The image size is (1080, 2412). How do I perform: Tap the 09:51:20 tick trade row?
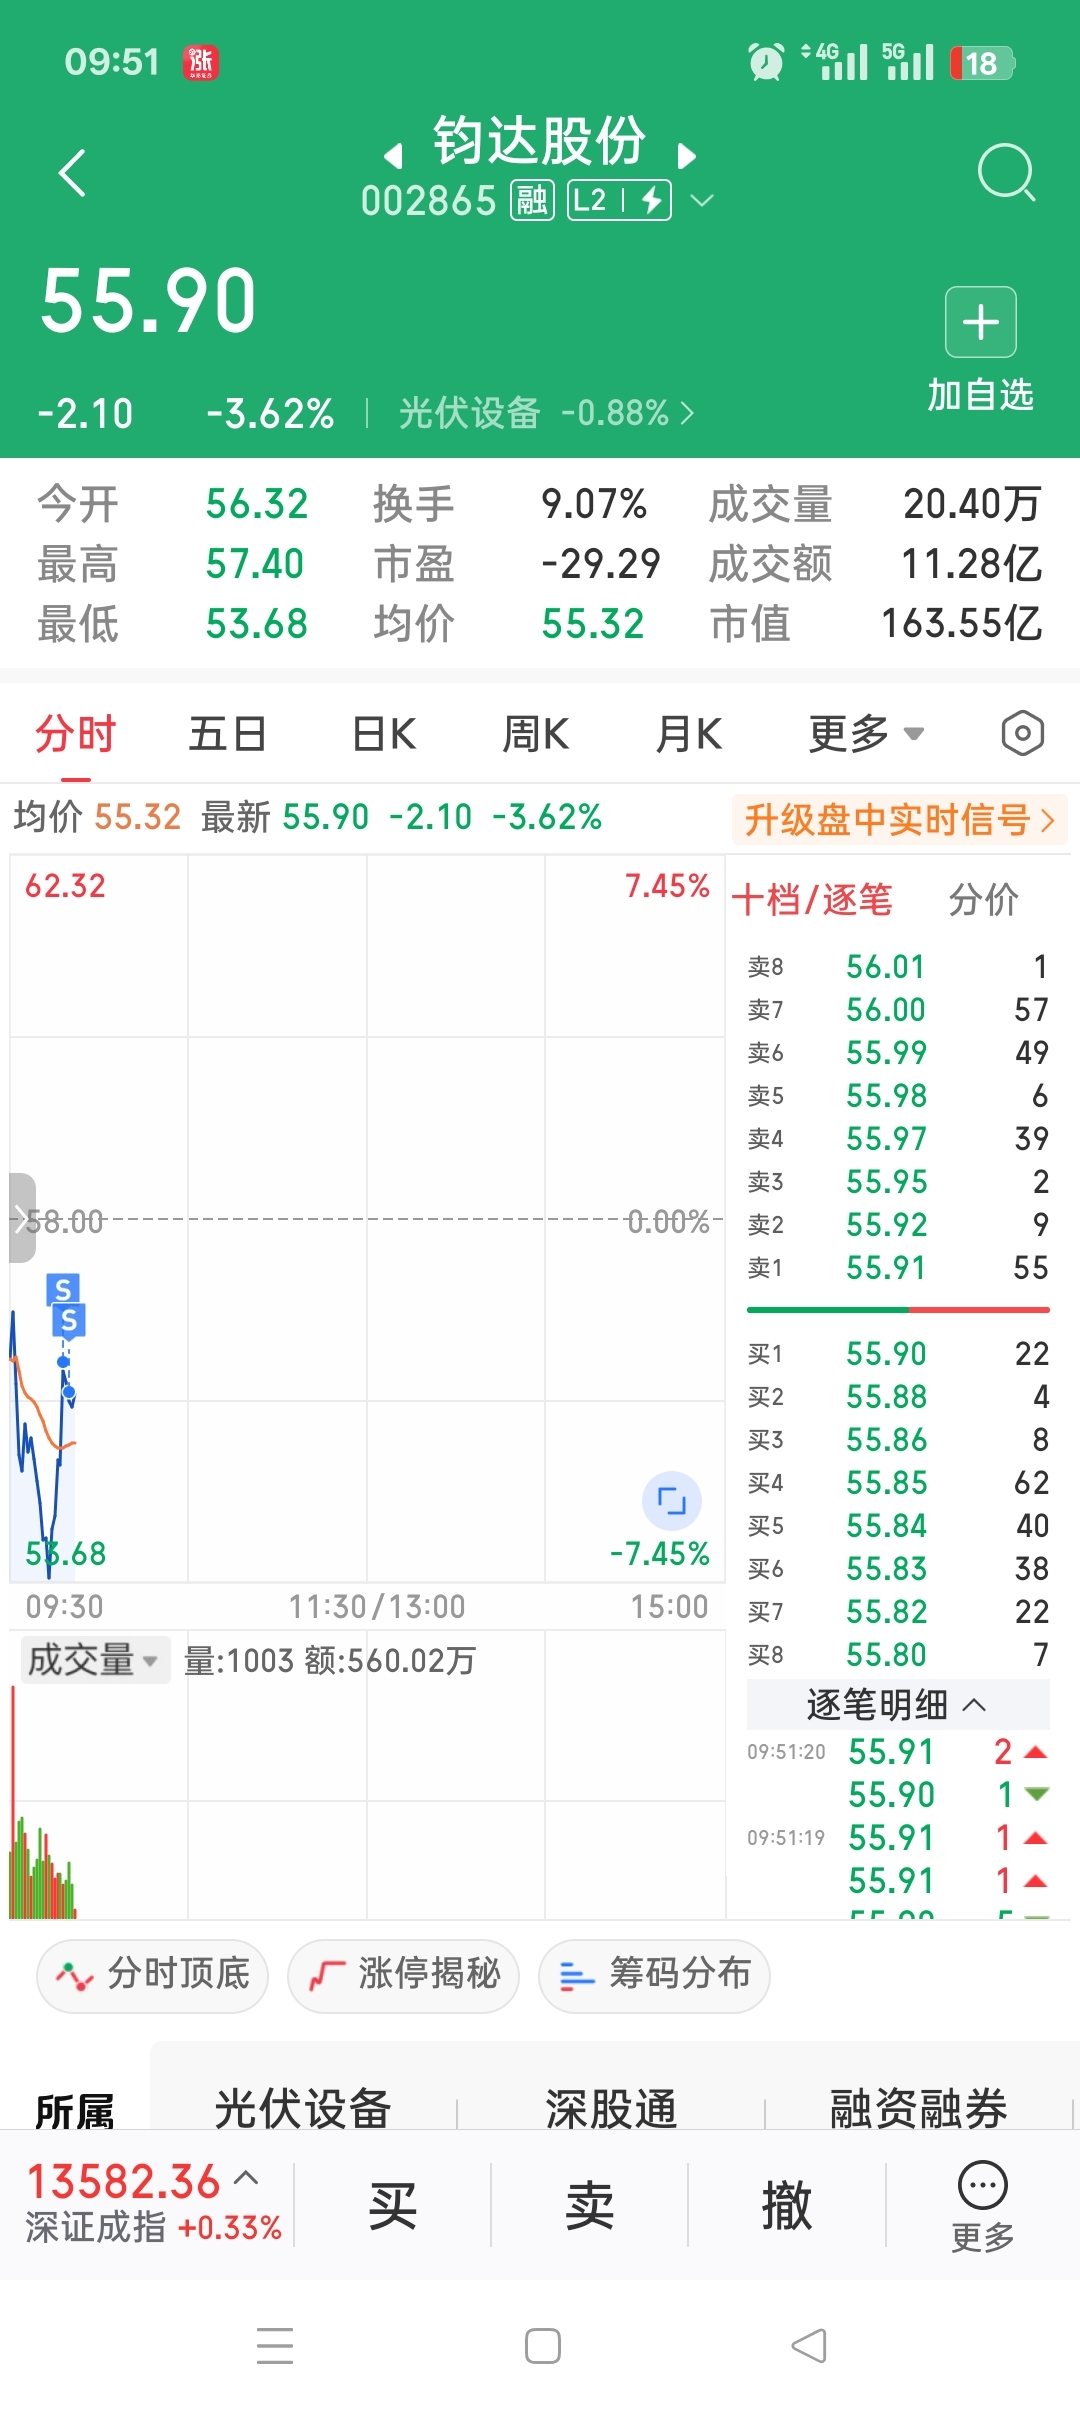coord(898,1752)
